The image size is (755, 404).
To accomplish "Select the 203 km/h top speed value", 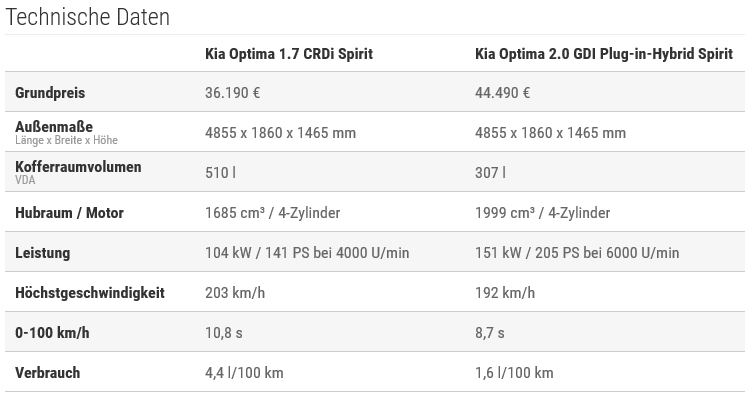I will (235, 293).
